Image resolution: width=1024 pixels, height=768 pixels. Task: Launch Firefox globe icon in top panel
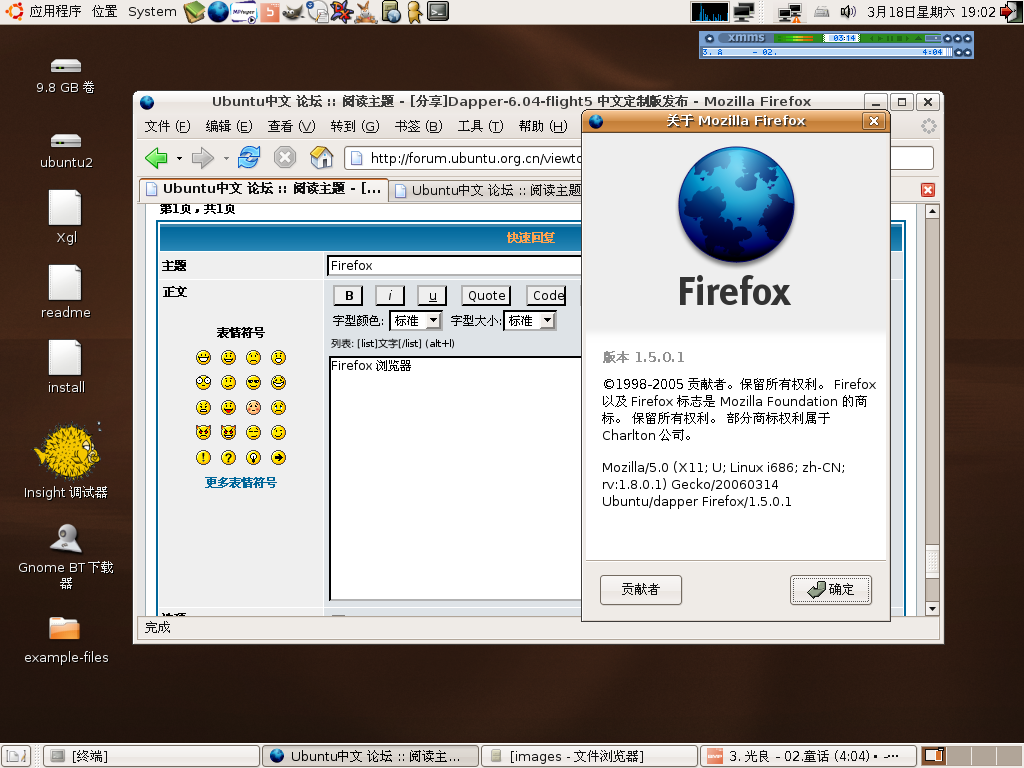[x=218, y=12]
